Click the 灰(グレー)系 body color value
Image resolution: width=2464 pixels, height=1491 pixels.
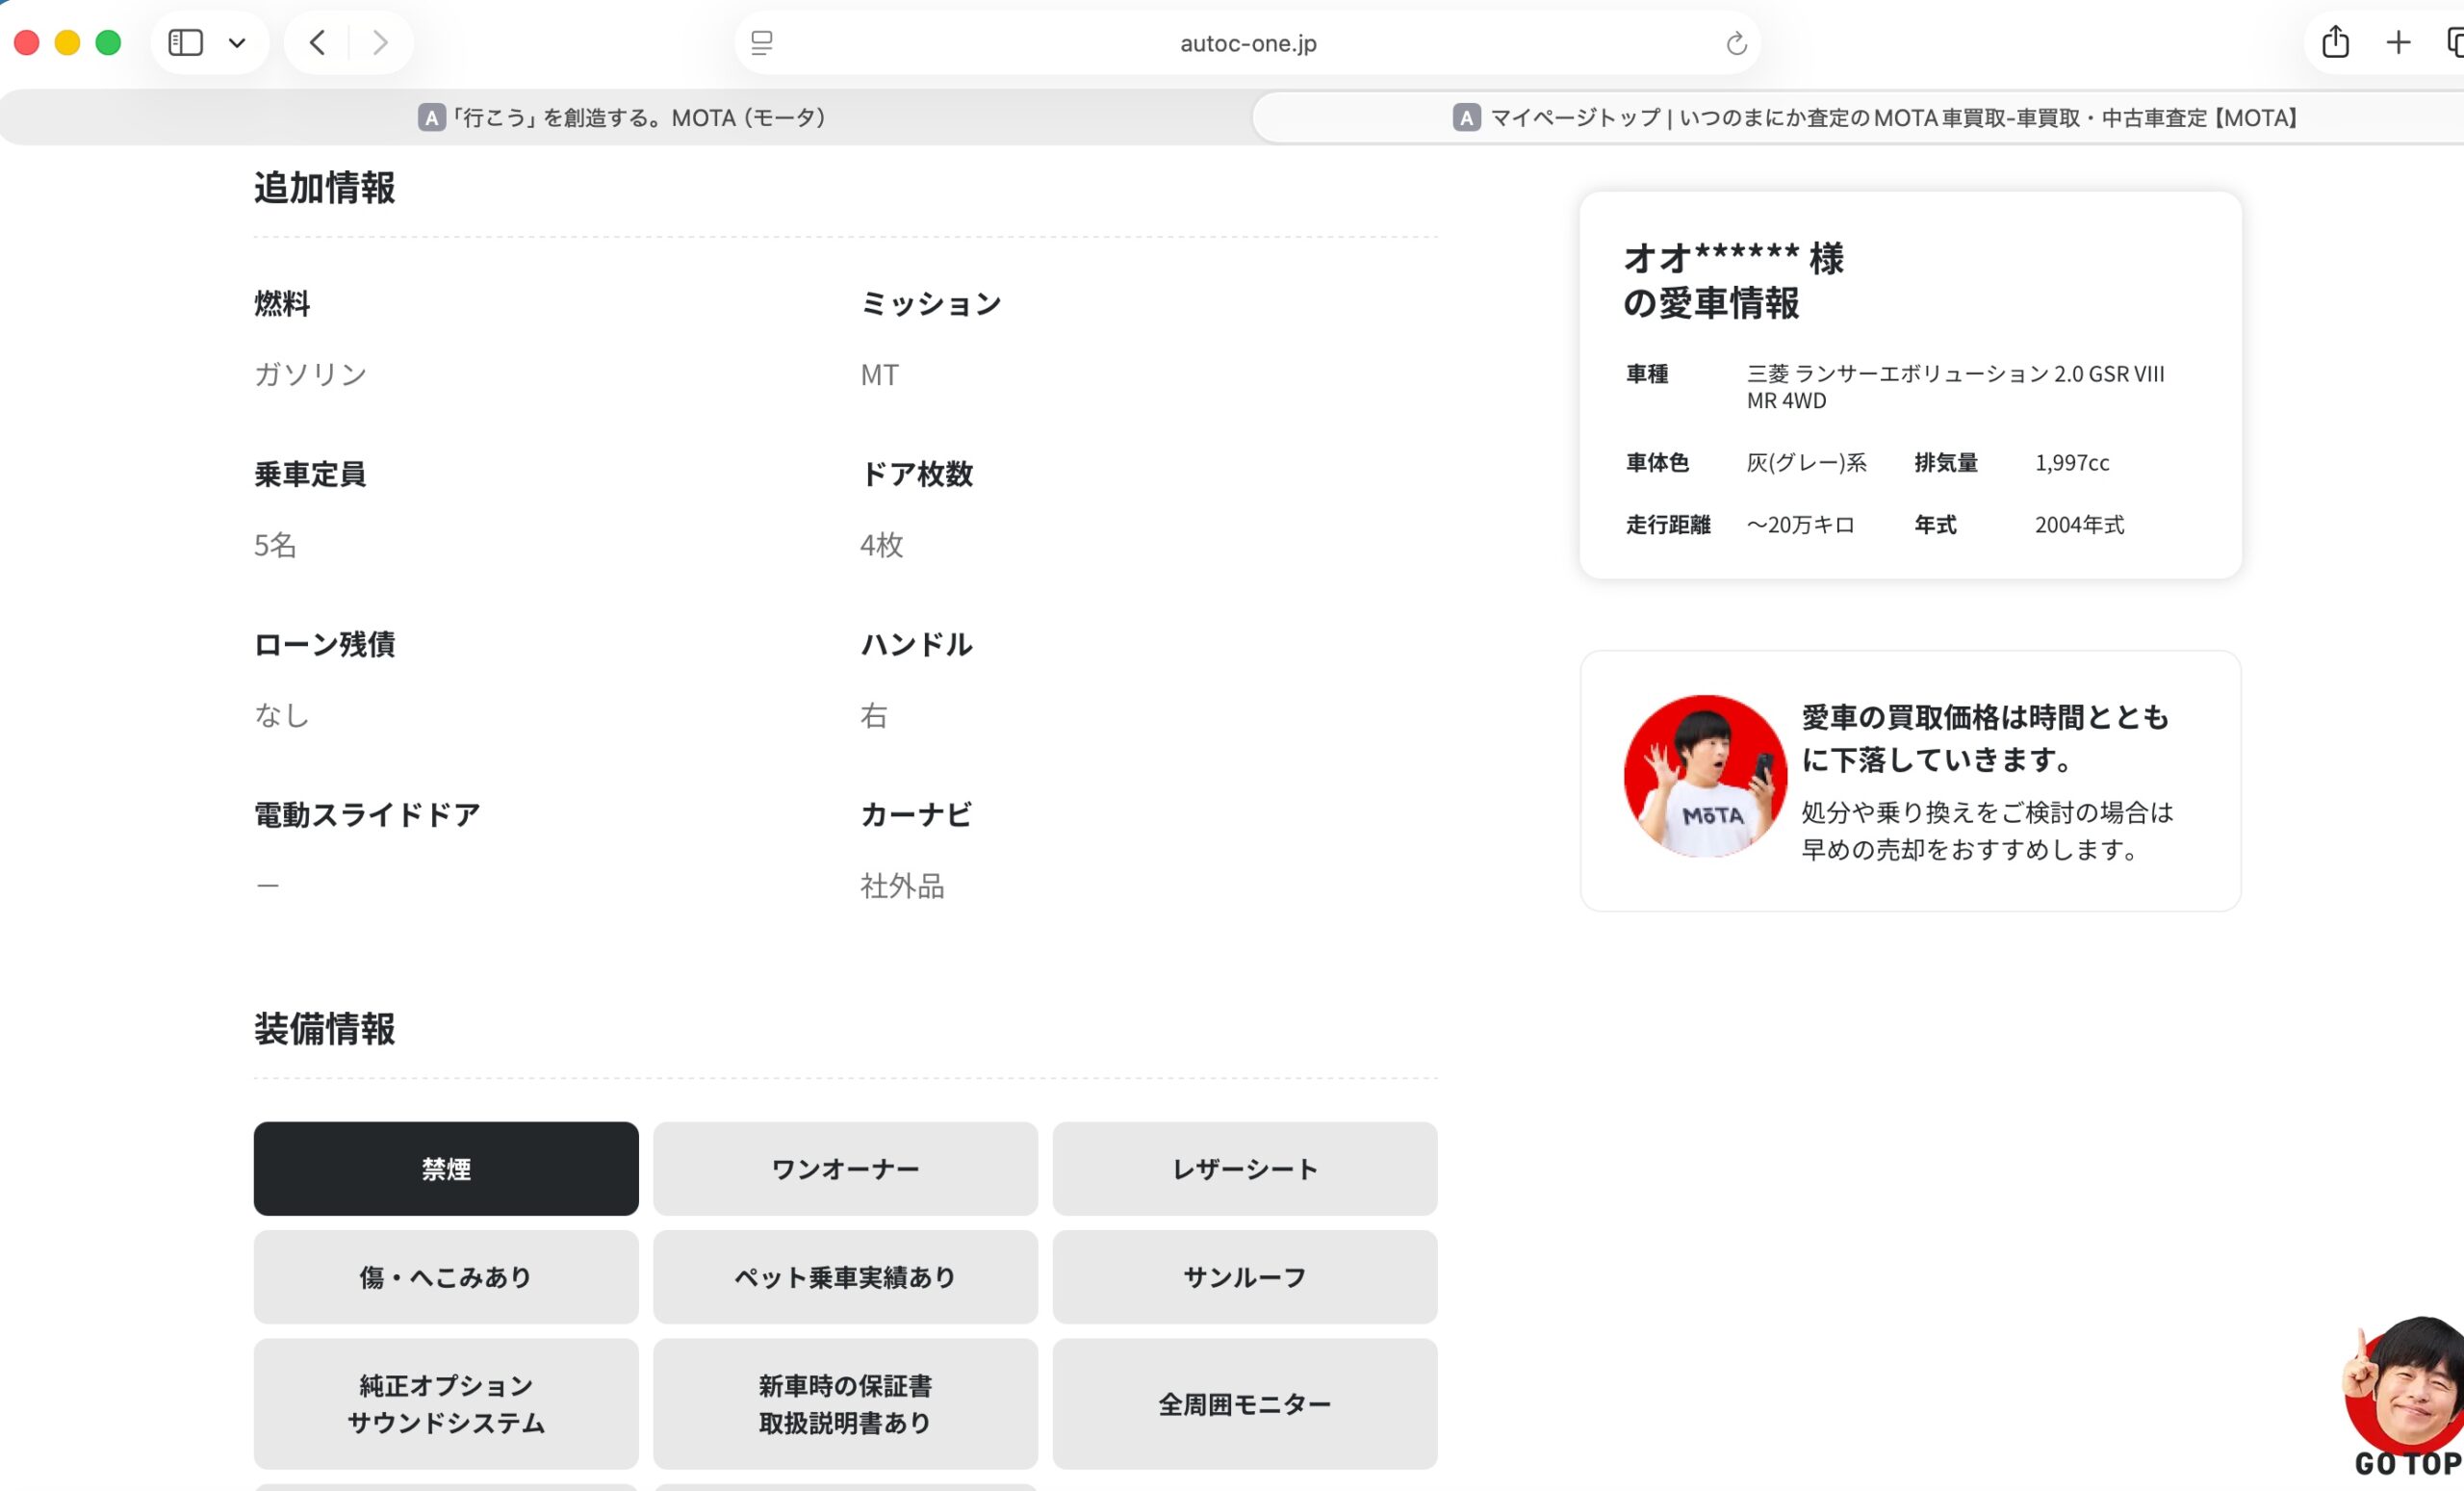tap(1806, 463)
